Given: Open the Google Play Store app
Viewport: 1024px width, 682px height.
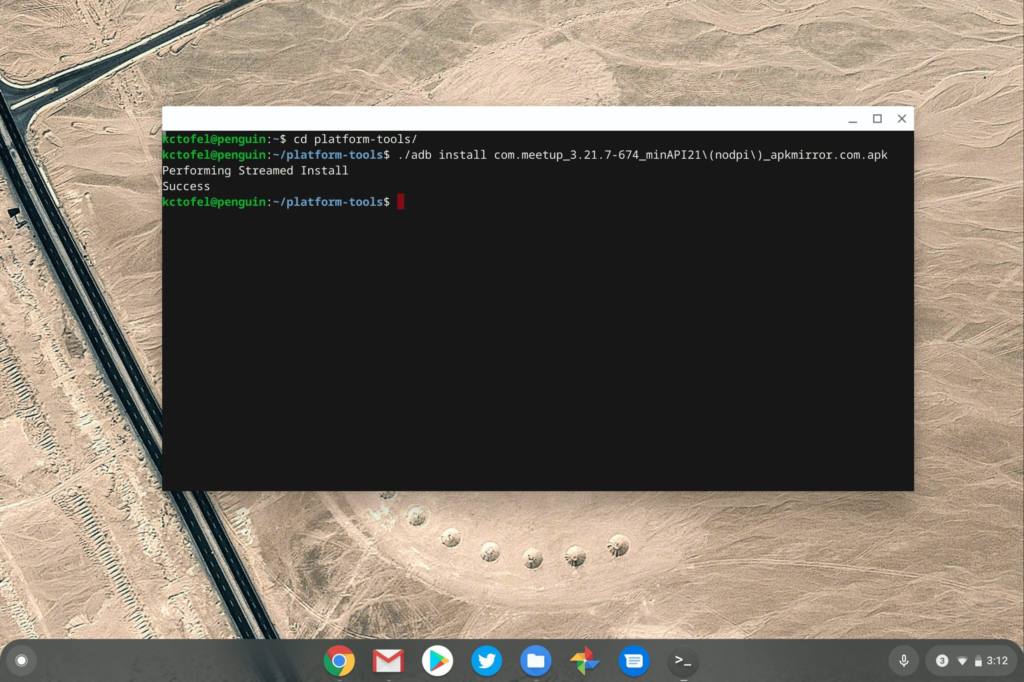Looking at the screenshot, I should coord(438,661).
